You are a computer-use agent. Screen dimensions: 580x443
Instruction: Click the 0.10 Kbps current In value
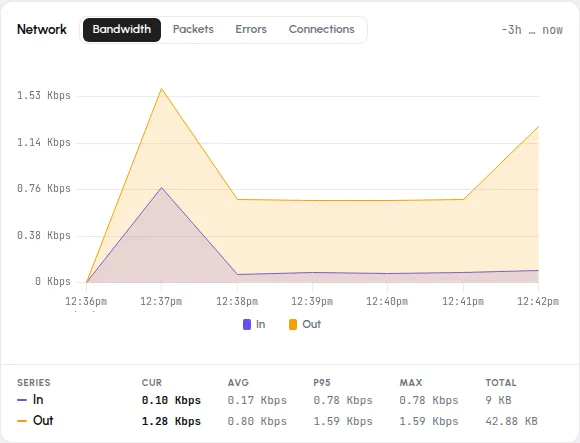(171, 400)
